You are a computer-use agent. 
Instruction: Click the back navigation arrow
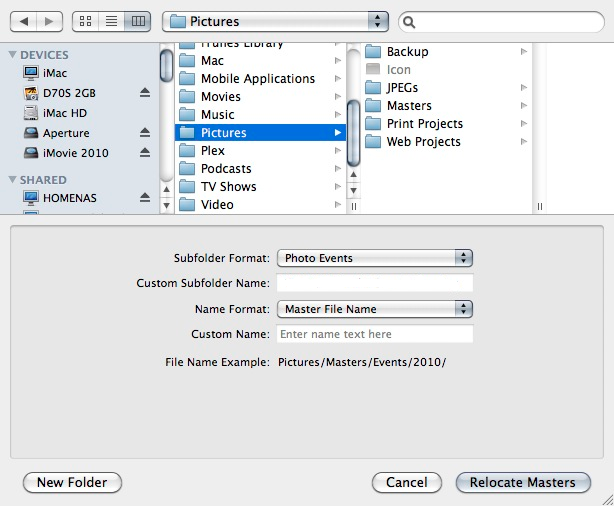[x=25, y=21]
